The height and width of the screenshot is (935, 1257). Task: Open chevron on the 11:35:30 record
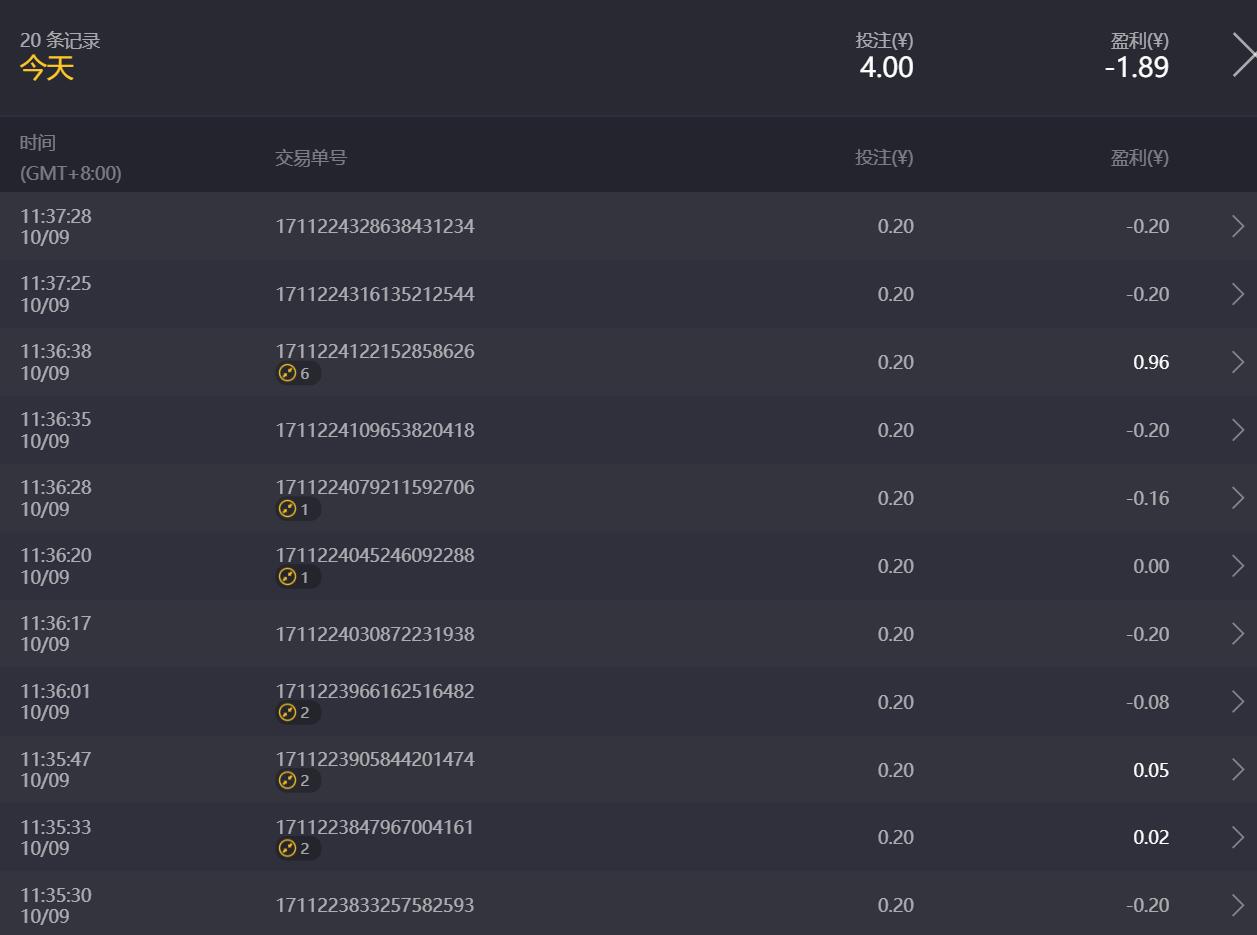[1238, 906]
